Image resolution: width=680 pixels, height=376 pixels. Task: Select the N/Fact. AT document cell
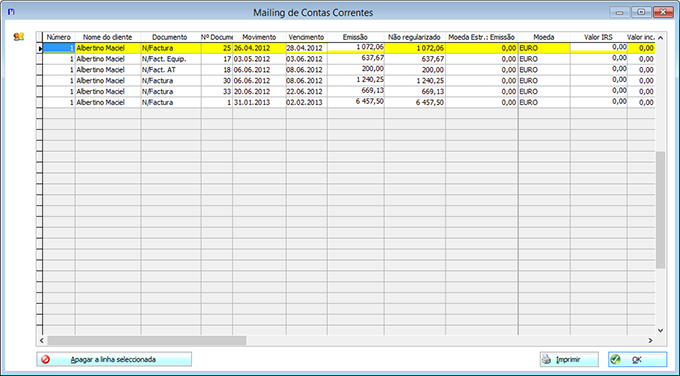[171, 70]
